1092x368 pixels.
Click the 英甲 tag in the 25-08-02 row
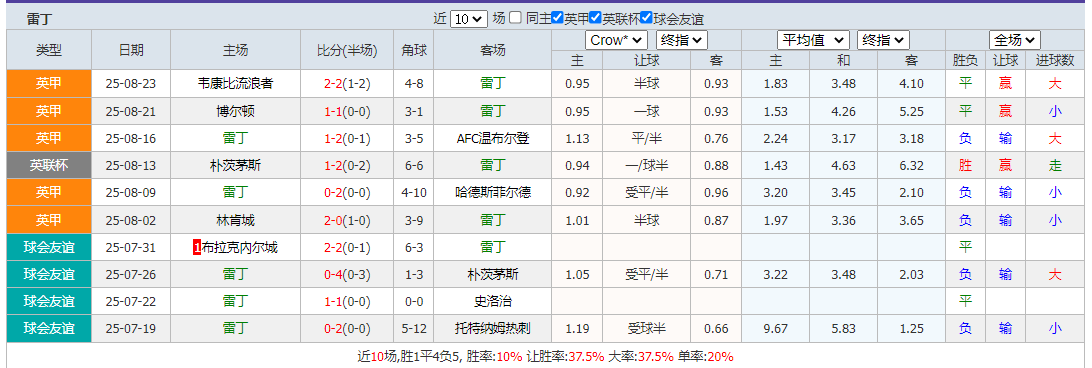(x=49, y=220)
